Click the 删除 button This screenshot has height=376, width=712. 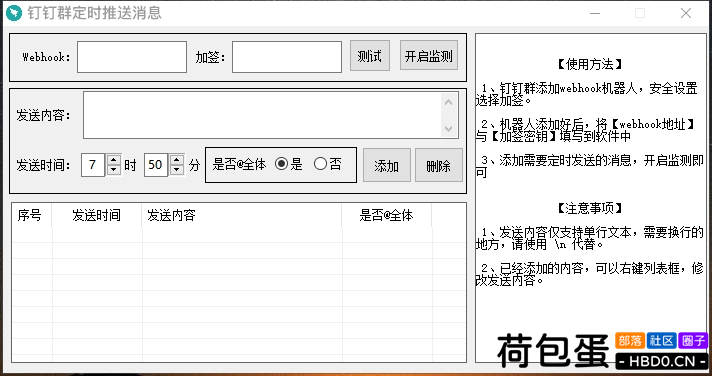coord(439,165)
